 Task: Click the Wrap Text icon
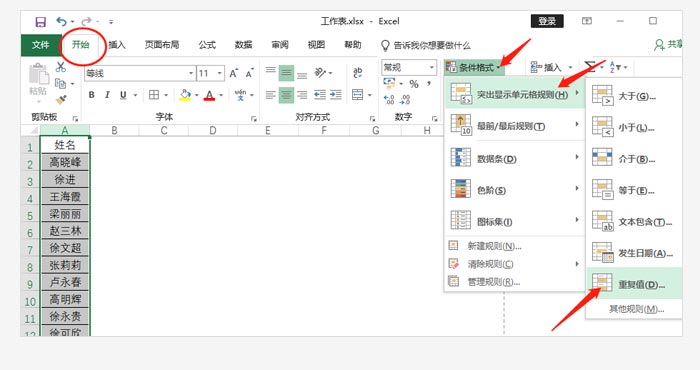click(x=358, y=72)
